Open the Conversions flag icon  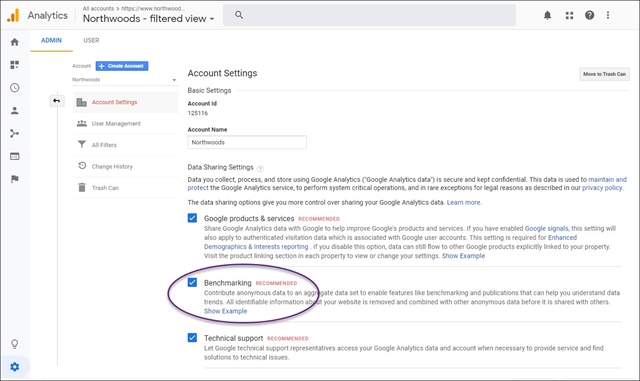pos(15,179)
